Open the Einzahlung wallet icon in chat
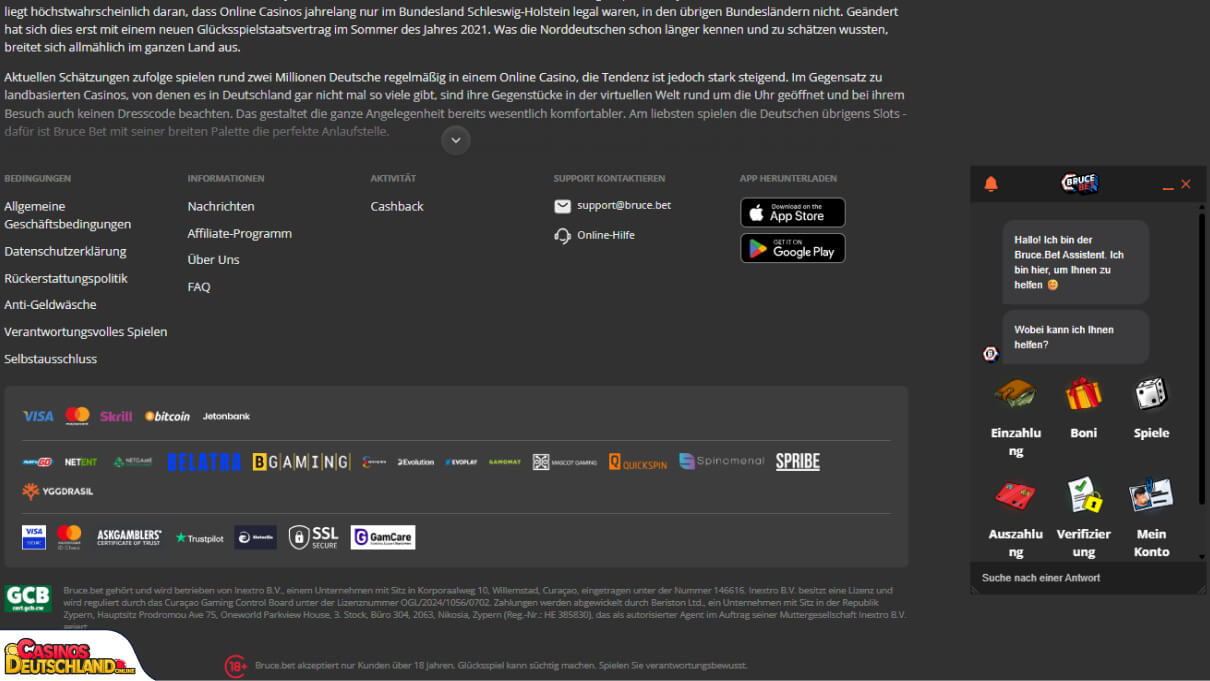Viewport: 1210px width, 681px height. coord(1015,394)
